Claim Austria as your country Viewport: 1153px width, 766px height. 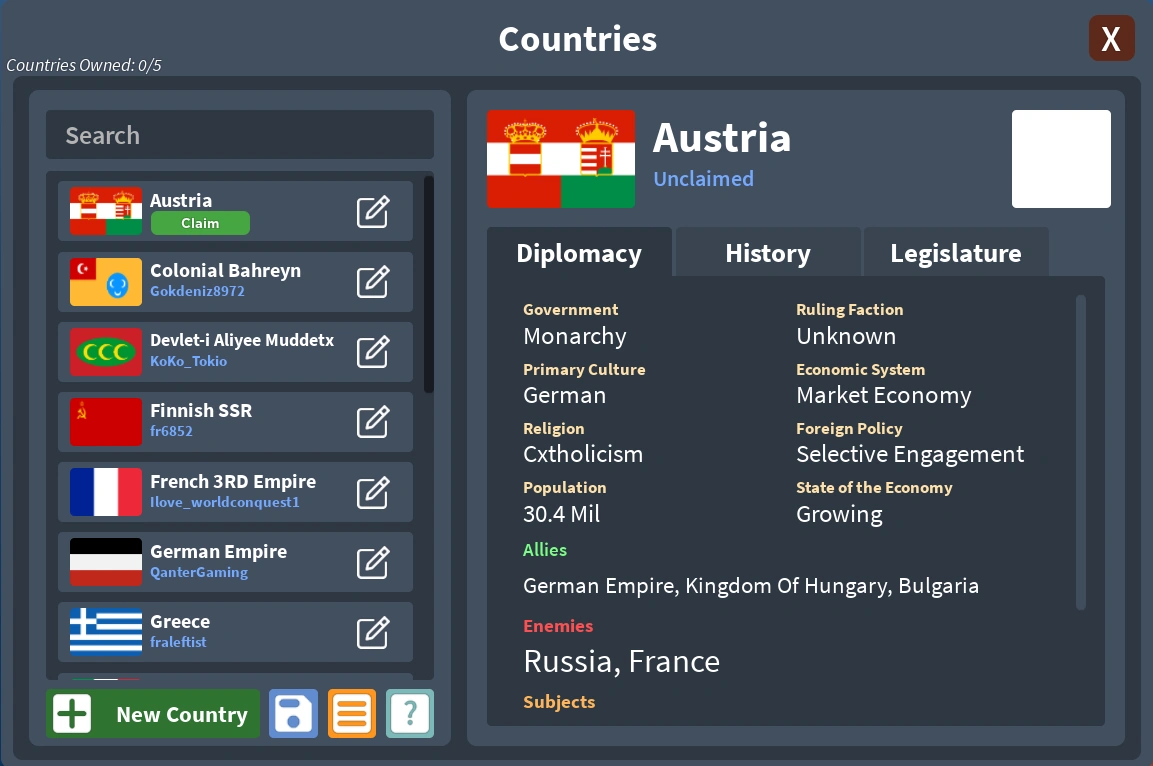tap(200, 223)
